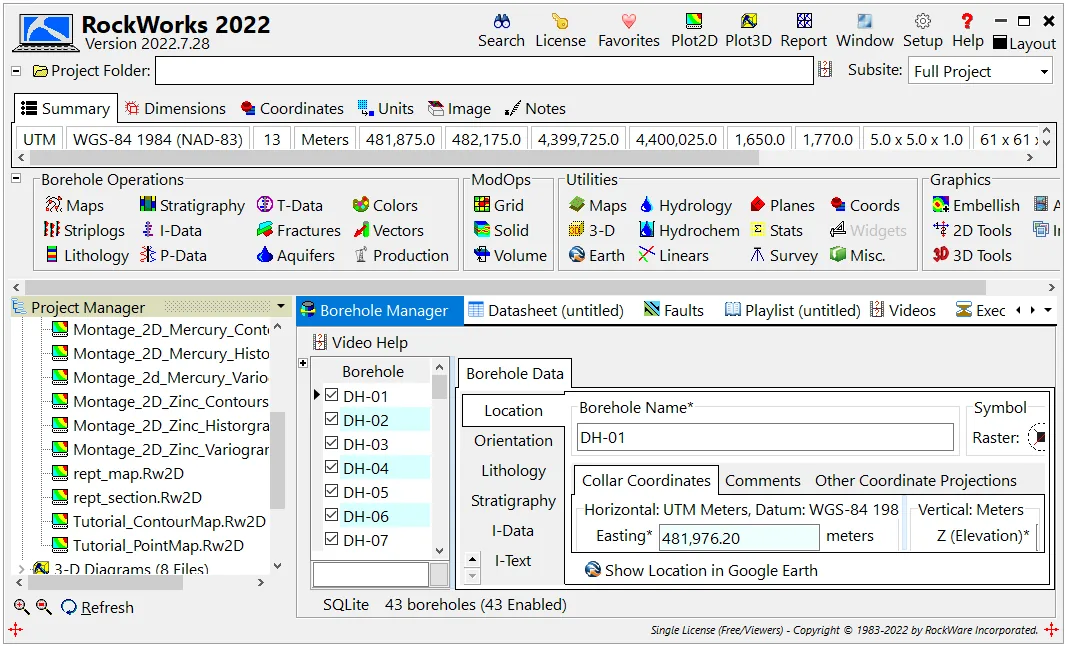
Task: Open Utilities Hydrology menu
Action: click(685, 205)
